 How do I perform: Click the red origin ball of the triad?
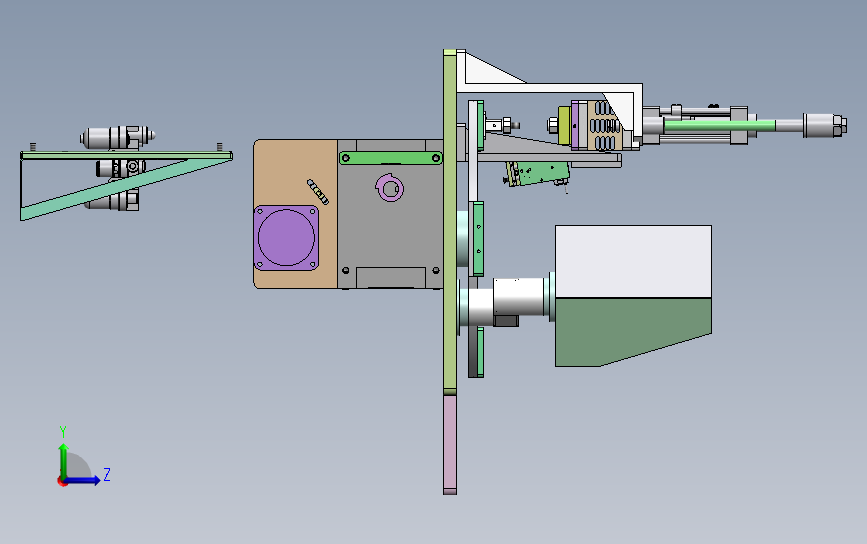[x=62, y=482]
